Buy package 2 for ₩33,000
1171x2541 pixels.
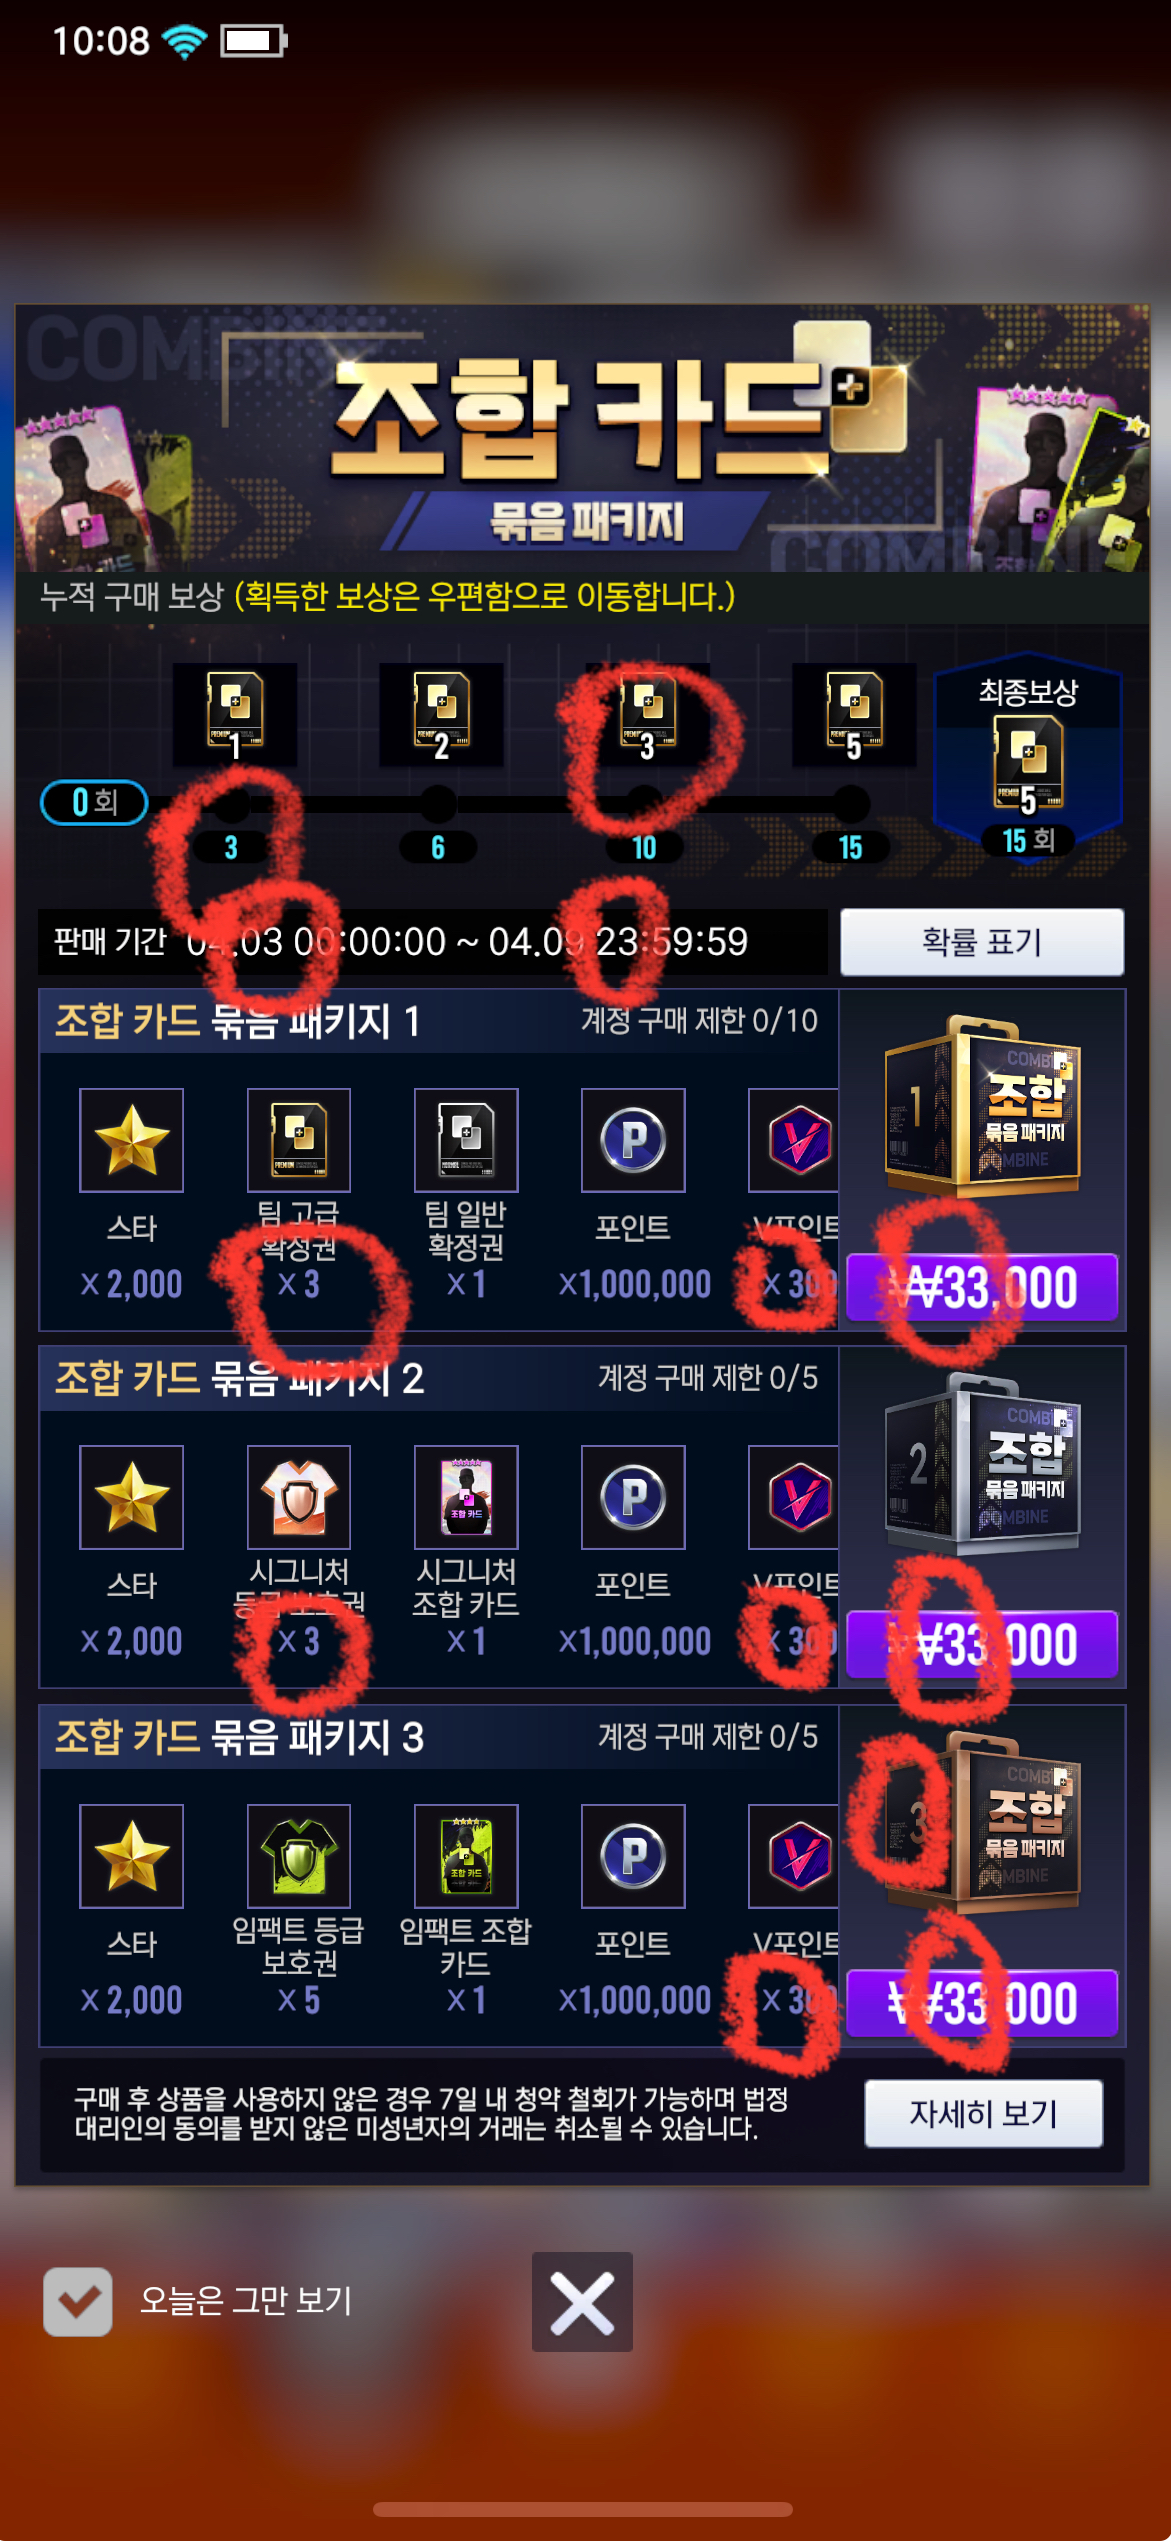pos(982,1644)
